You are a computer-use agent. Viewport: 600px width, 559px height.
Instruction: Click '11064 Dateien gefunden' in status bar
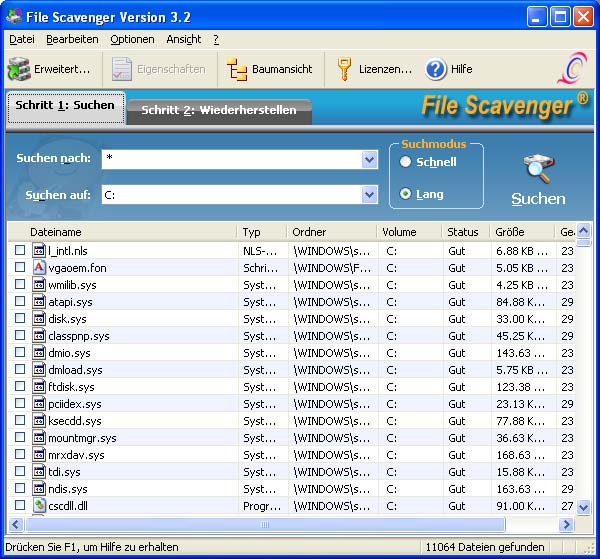(485, 547)
